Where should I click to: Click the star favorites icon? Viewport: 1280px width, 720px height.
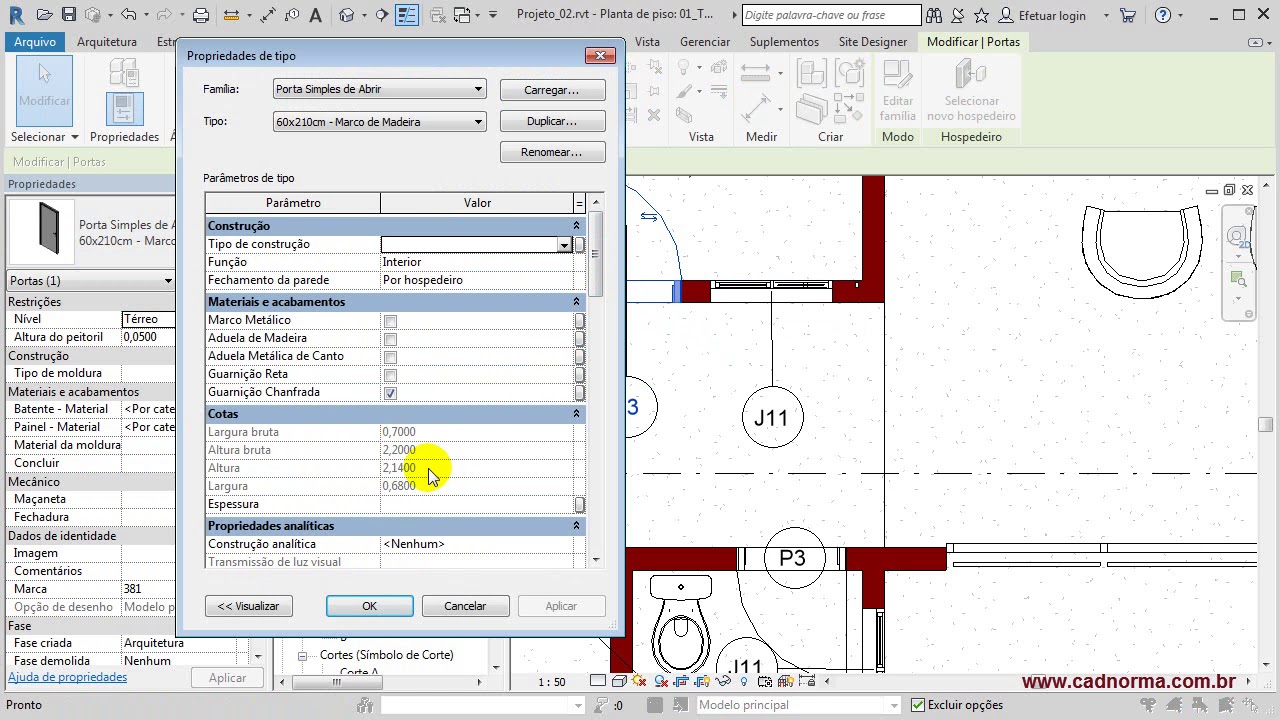click(x=981, y=15)
